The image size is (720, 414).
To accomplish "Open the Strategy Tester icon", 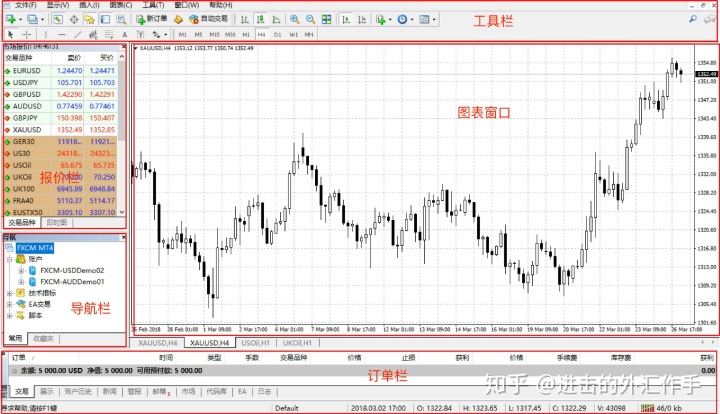I will [121, 19].
